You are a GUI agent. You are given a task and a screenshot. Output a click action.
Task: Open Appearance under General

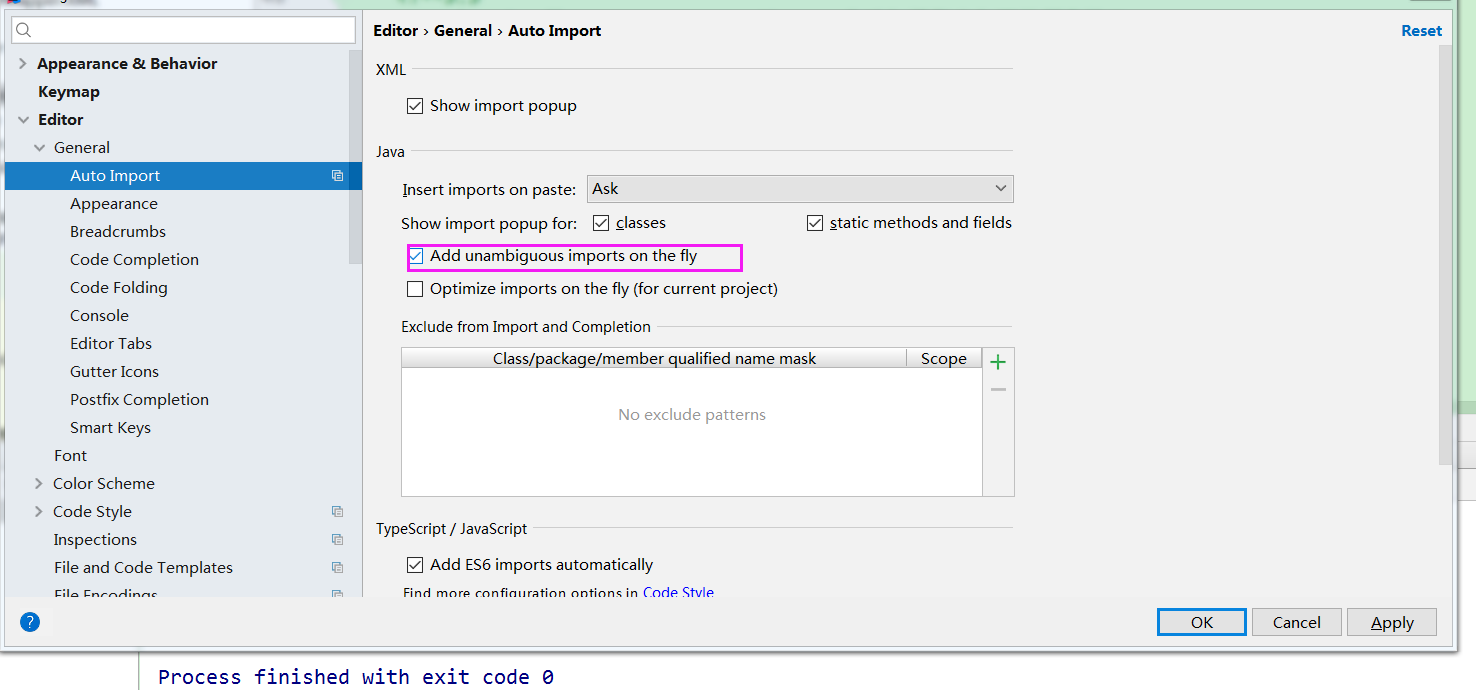(114, 204)
